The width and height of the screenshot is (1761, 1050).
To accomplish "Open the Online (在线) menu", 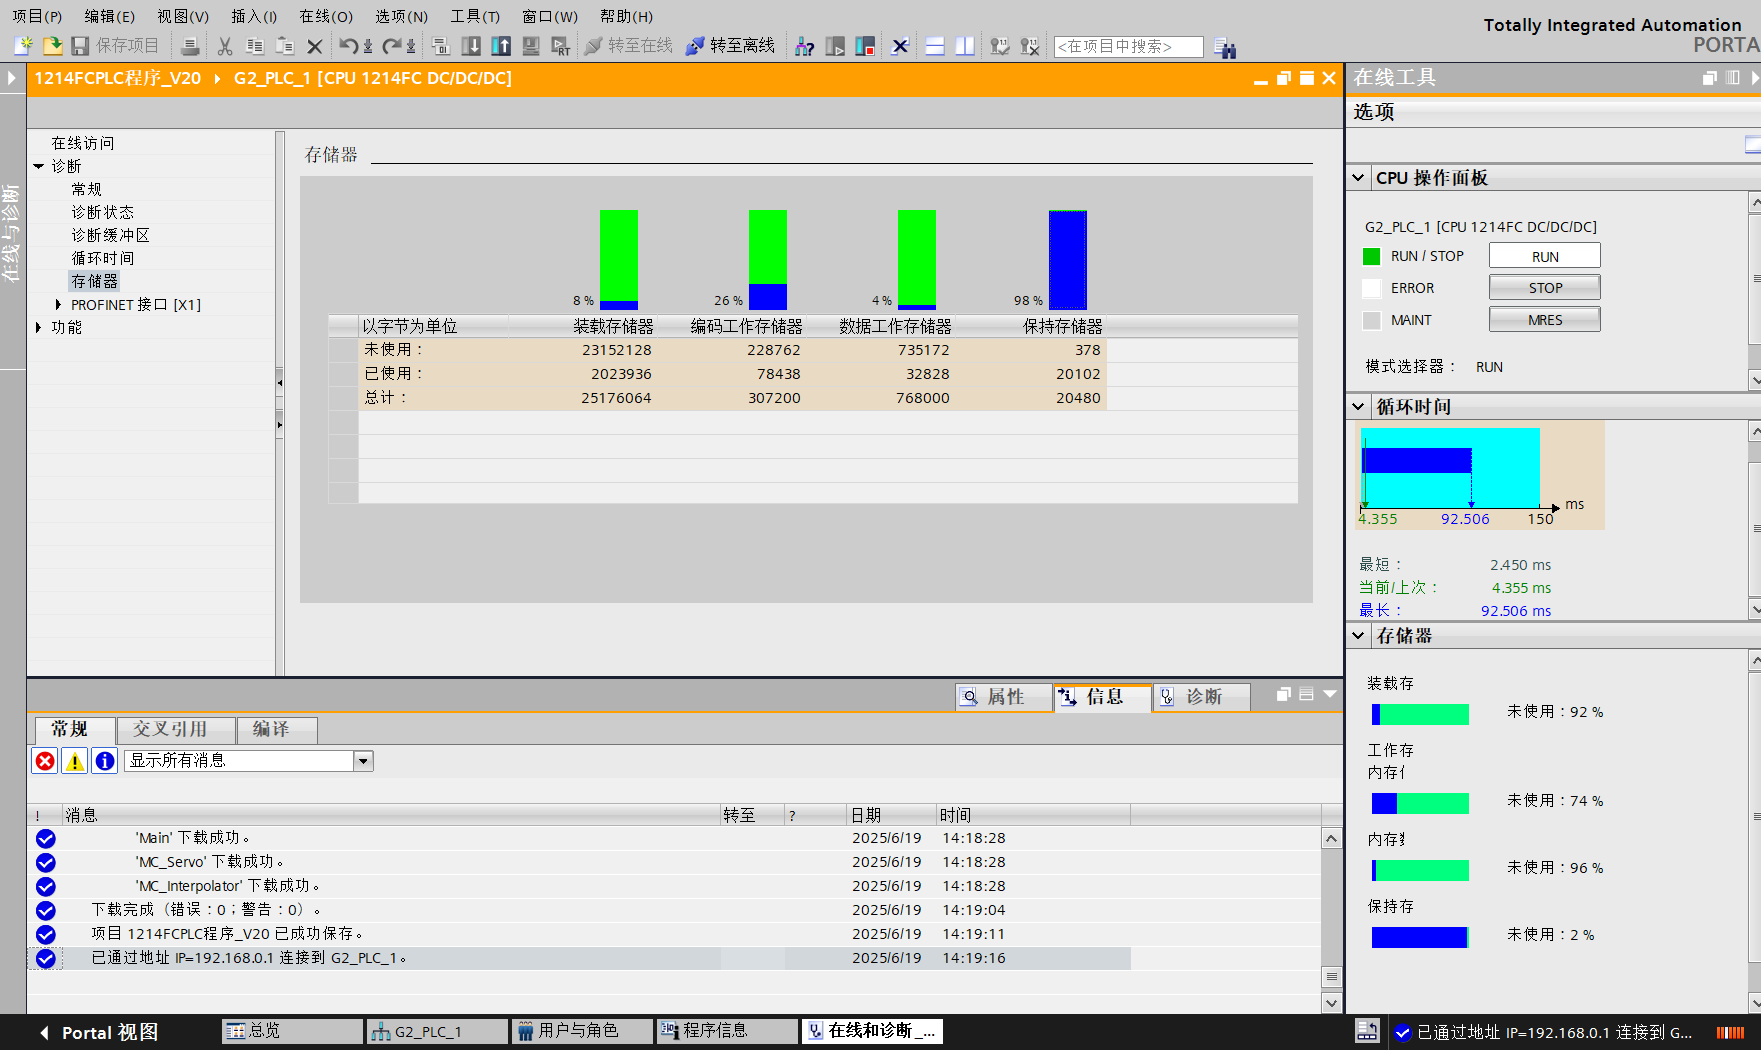I will point(326,16).
